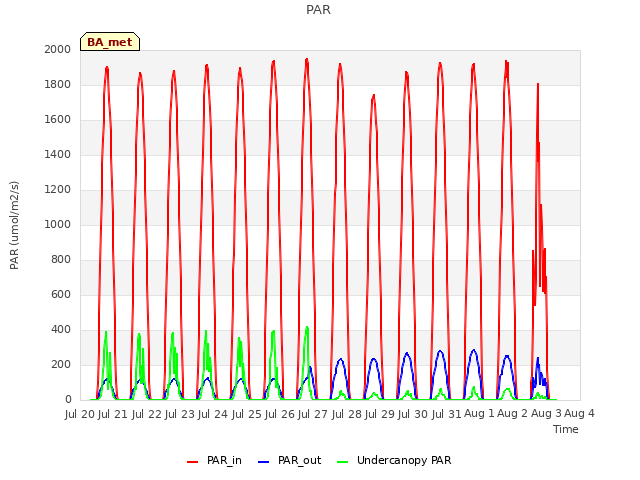Viewport: 640px width, 480px height.
Task: Click the 1000 y-axis tick label
Action: click(x=58, y=224)
